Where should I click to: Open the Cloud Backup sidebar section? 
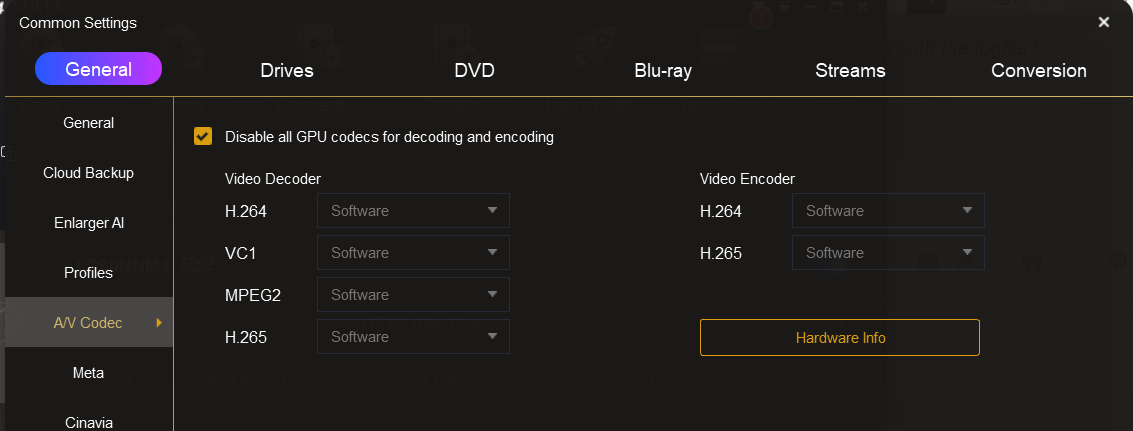coord(88,173)
